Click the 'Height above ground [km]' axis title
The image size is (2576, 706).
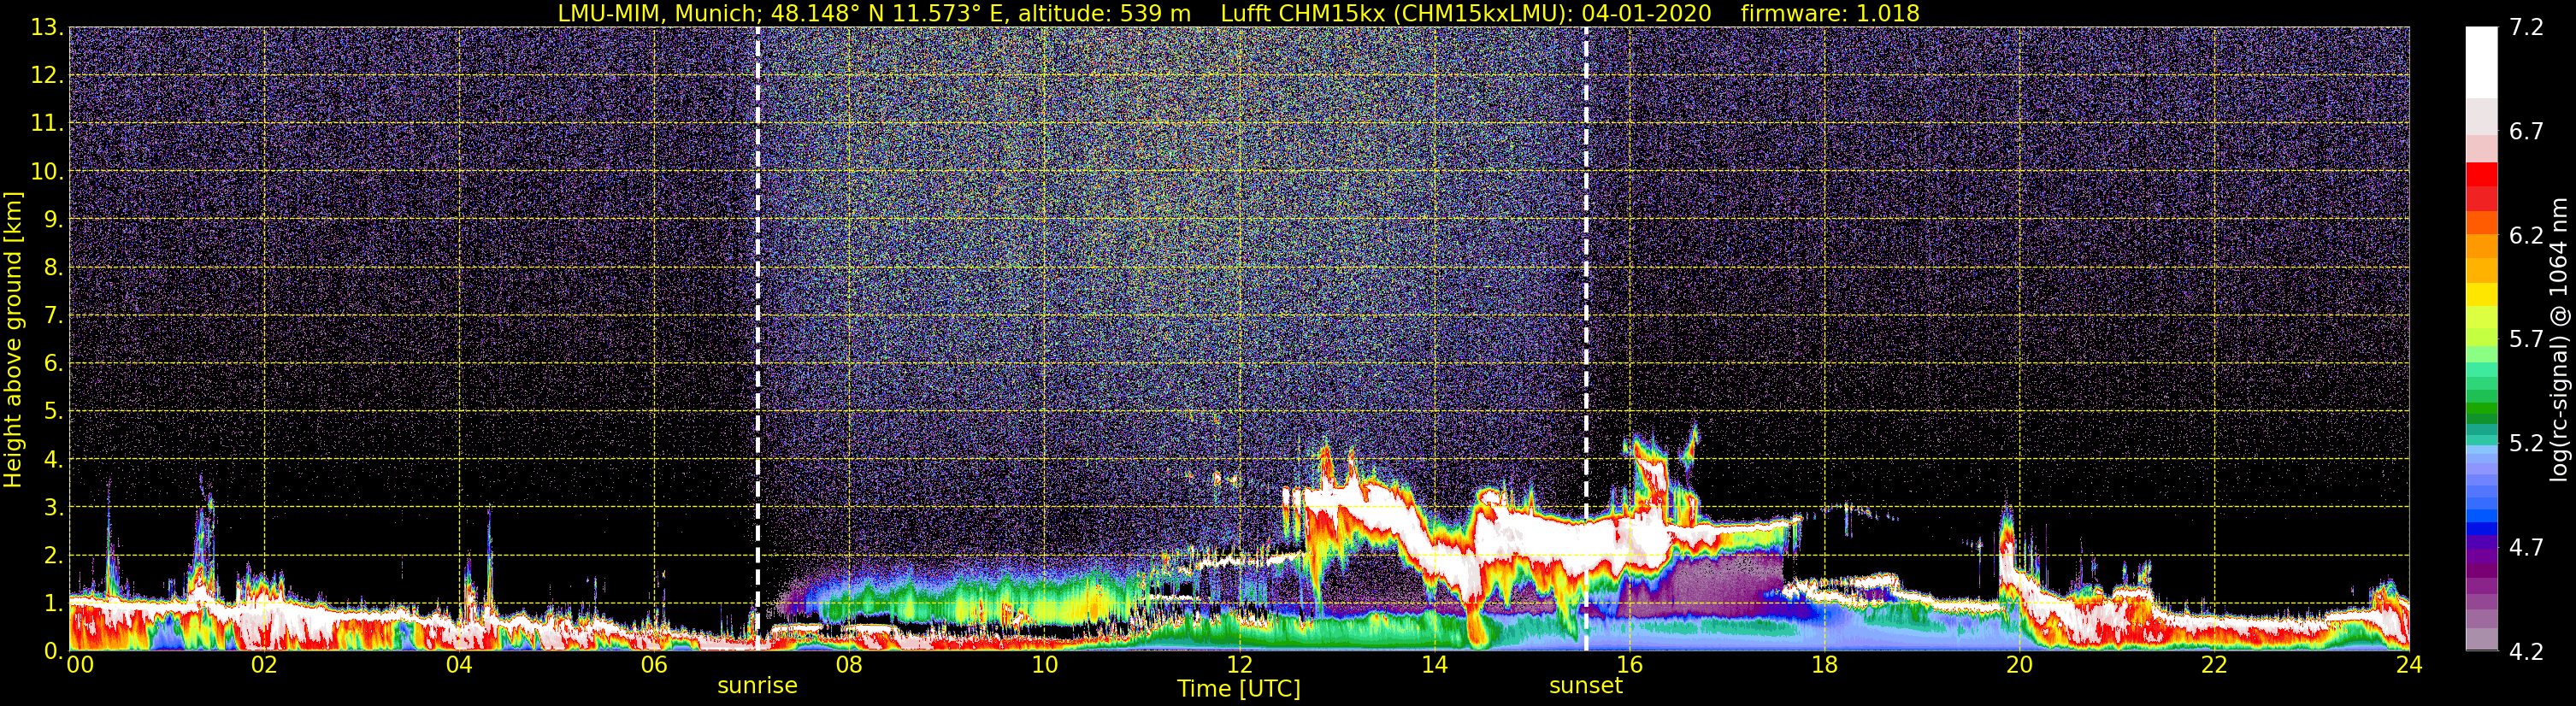click(x=13, y=339)
